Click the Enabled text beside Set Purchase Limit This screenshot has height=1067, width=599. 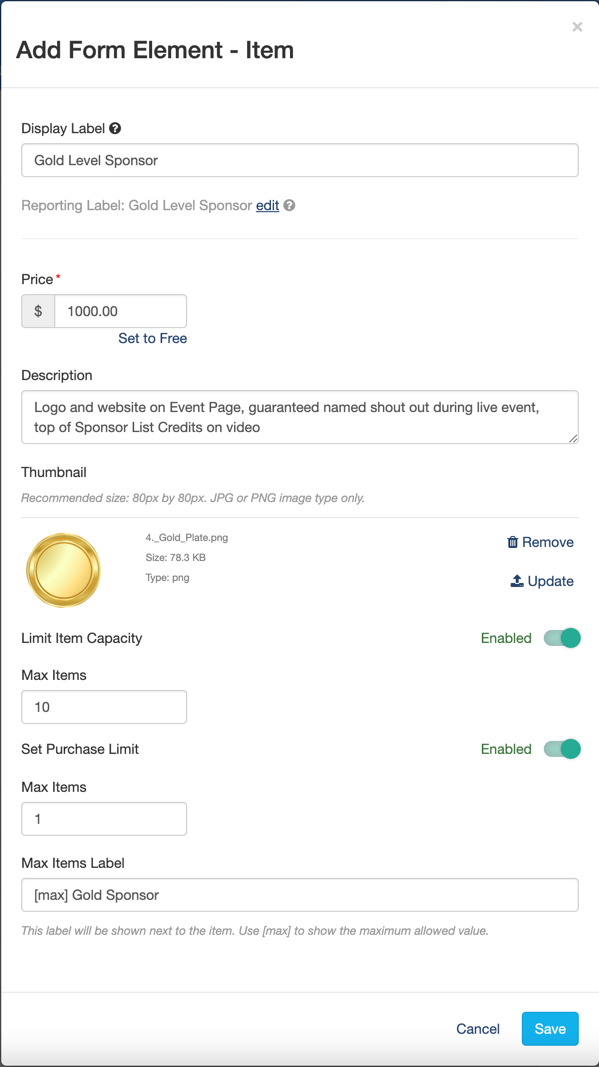point(506,749)
